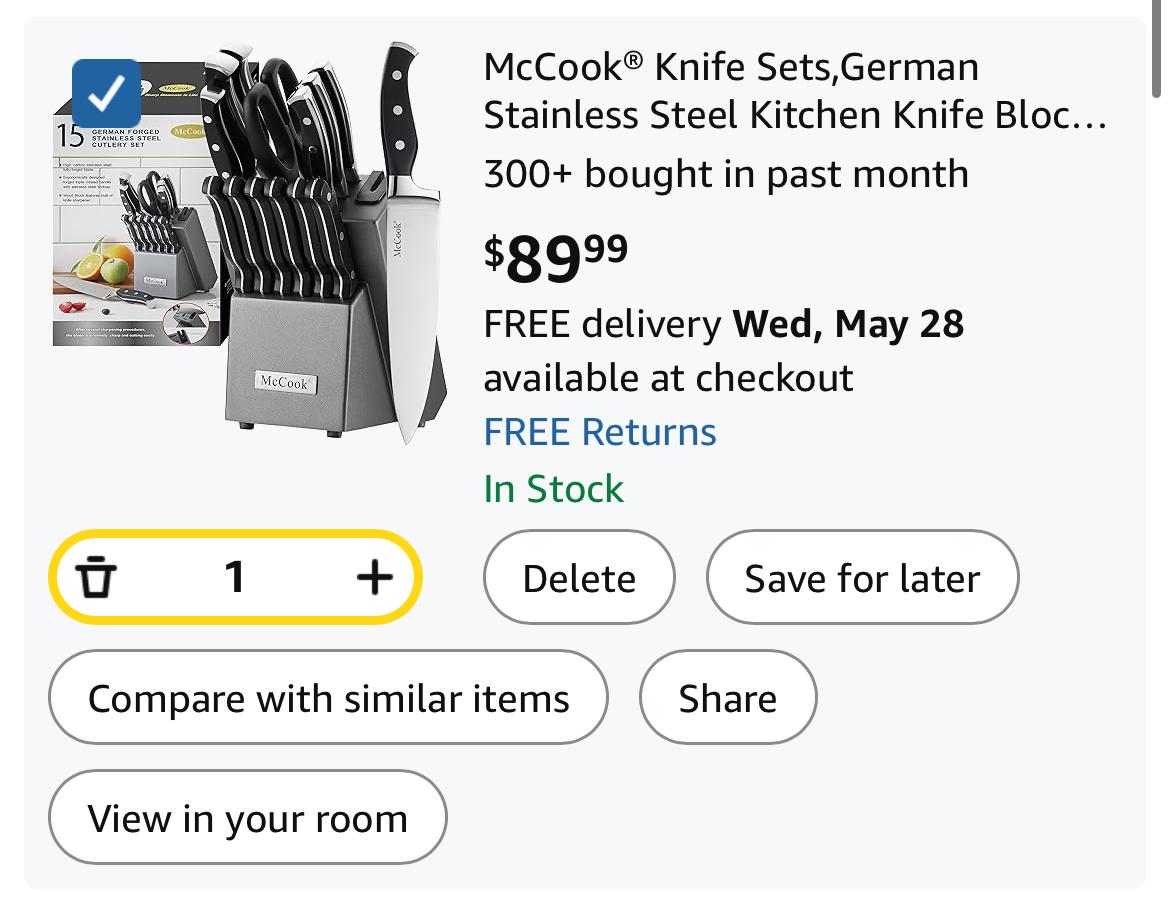Click 300+ bought in past month text
The width and height of the screenshot is (1170, 903).
726,174
